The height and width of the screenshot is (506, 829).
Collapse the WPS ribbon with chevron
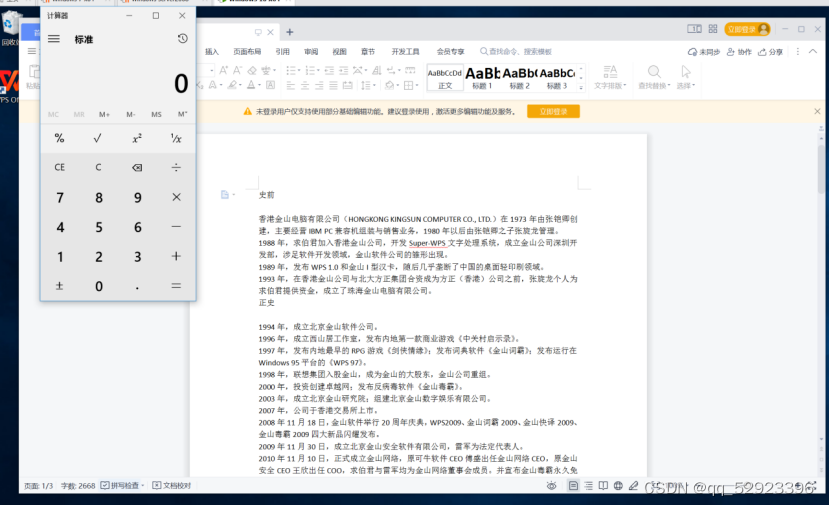(813, 51)
